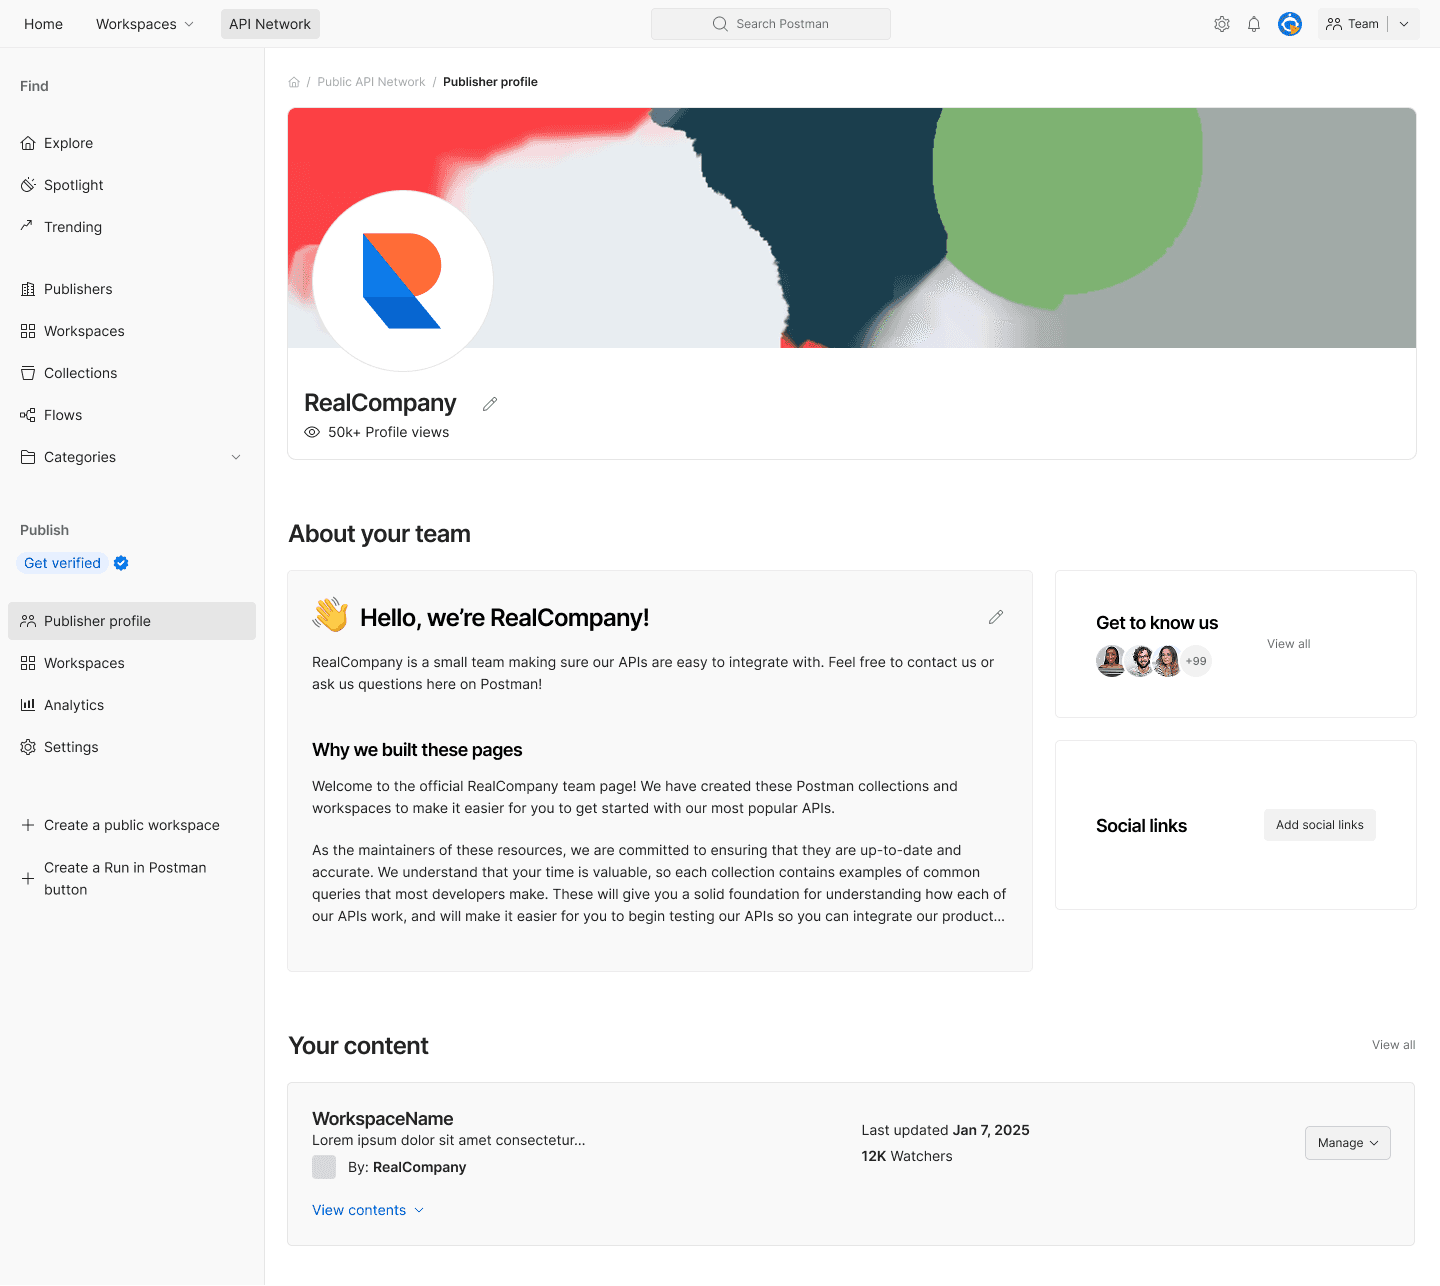
Task: Click Get verified link
Action: tap(62, 563)
